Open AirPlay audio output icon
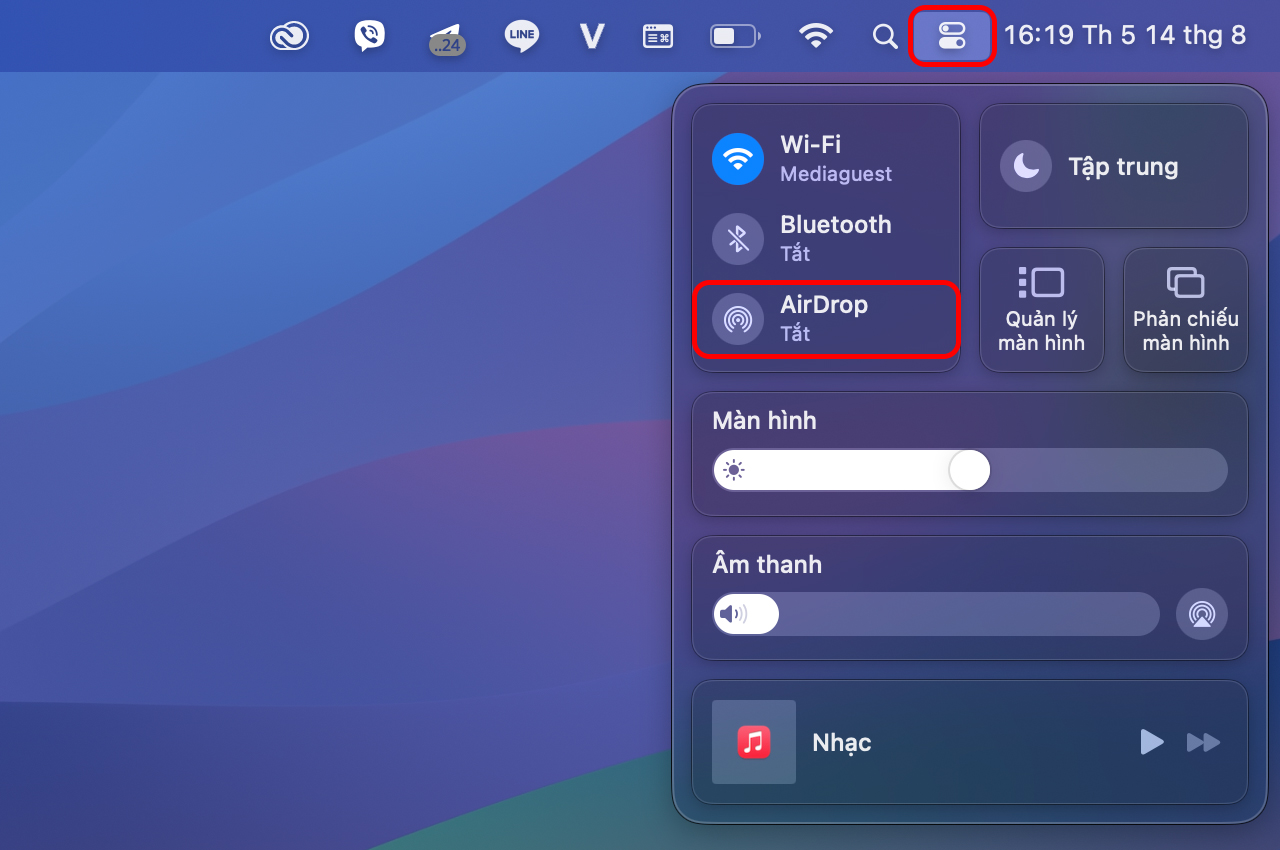Screen dimensions: 1280x850 pyautogui.click(x=1202, y=614)
